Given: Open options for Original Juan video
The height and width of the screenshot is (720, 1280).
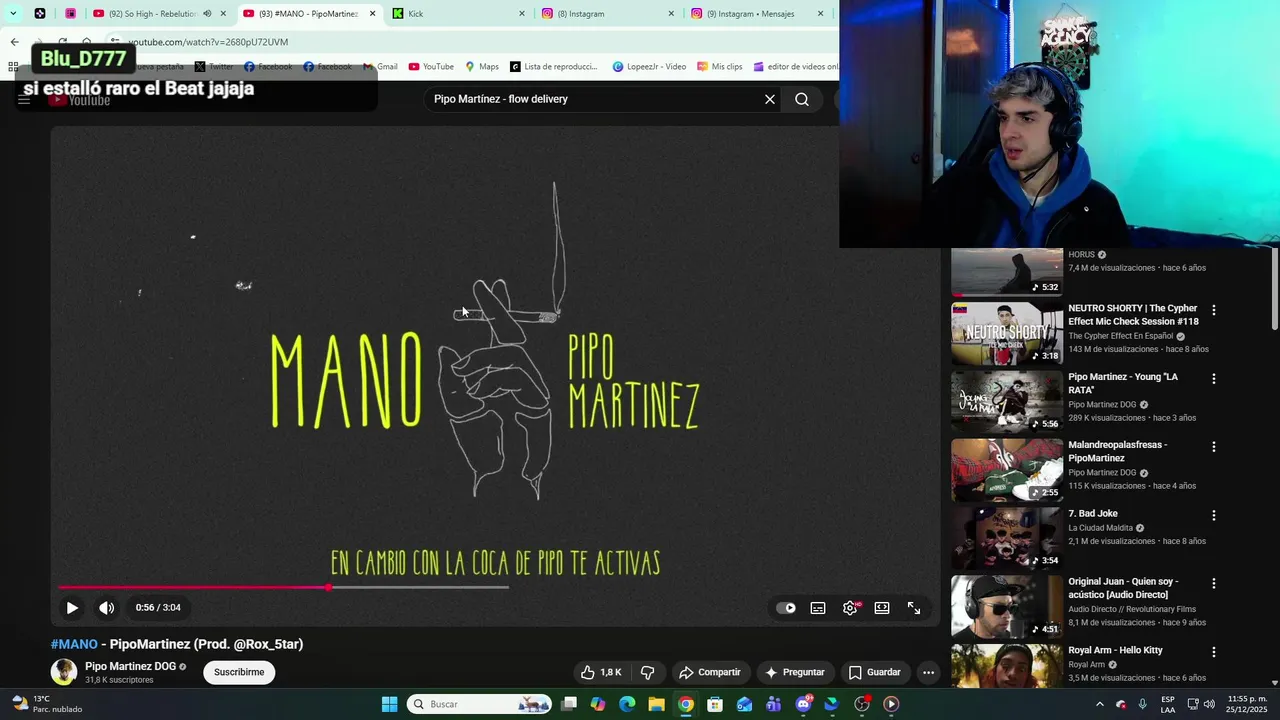Looking at the screenshot, I should click(1214, 583).
